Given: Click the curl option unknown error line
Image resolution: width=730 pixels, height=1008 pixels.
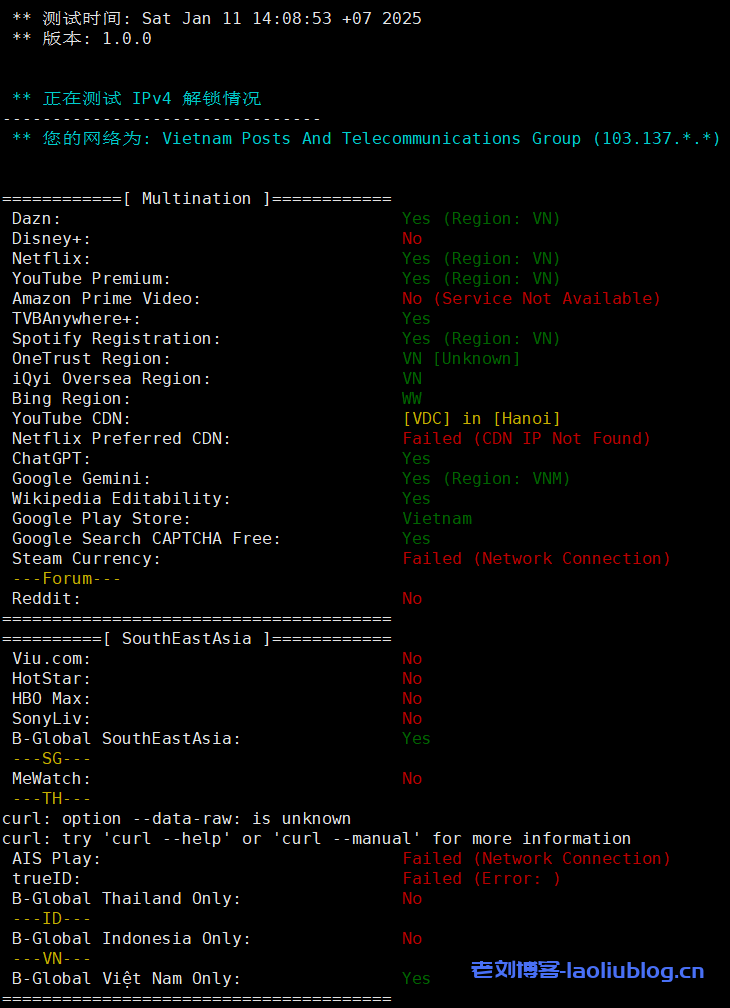Looking at the screenshot, I should [176, 819].
